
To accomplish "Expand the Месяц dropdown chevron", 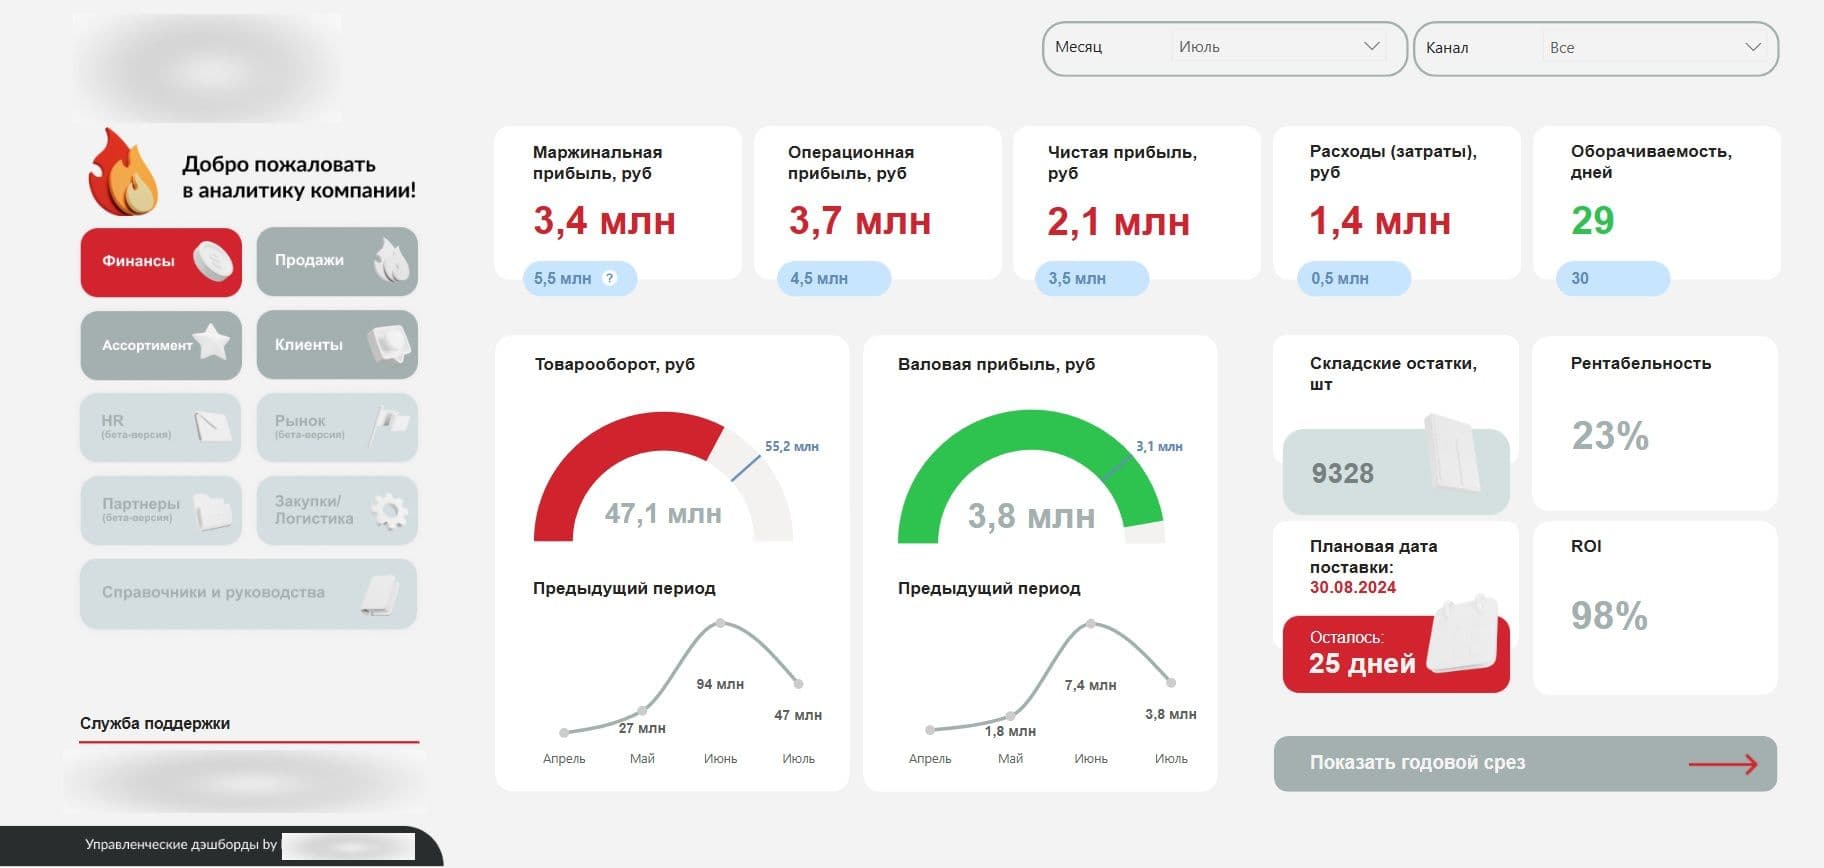I will 1371,46.
